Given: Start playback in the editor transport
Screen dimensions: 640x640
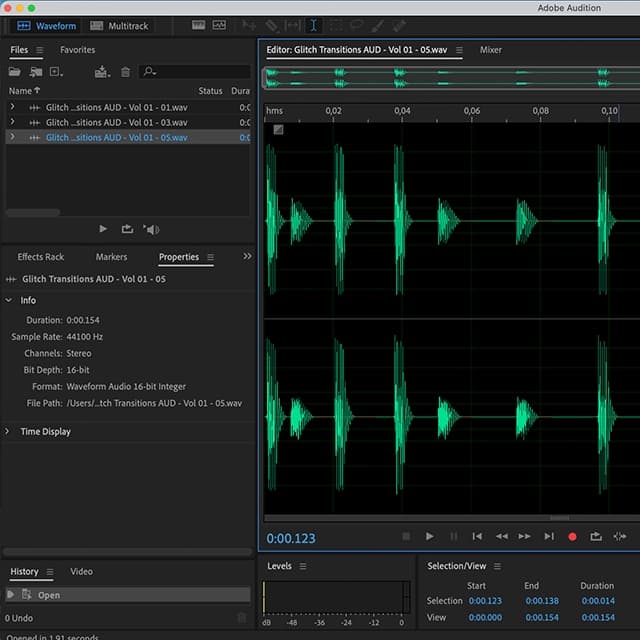Looking at the screenshot, I should (429, 537).
